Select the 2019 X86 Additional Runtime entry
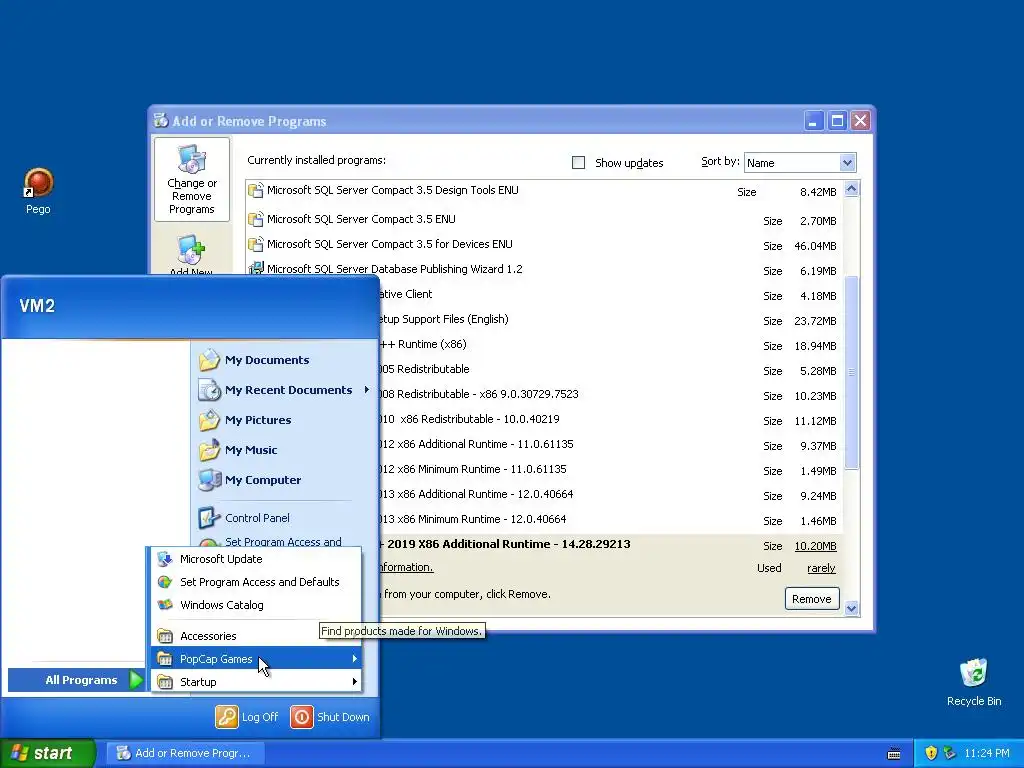This screenshot has height=768, width=1024. (505, 544)
